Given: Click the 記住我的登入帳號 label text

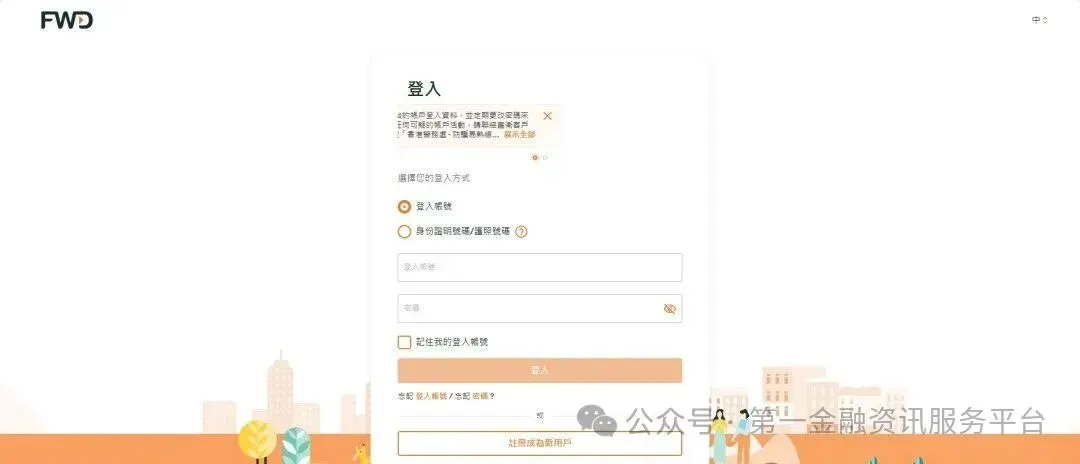Looking at the screenshot, I should pos(452,342).
